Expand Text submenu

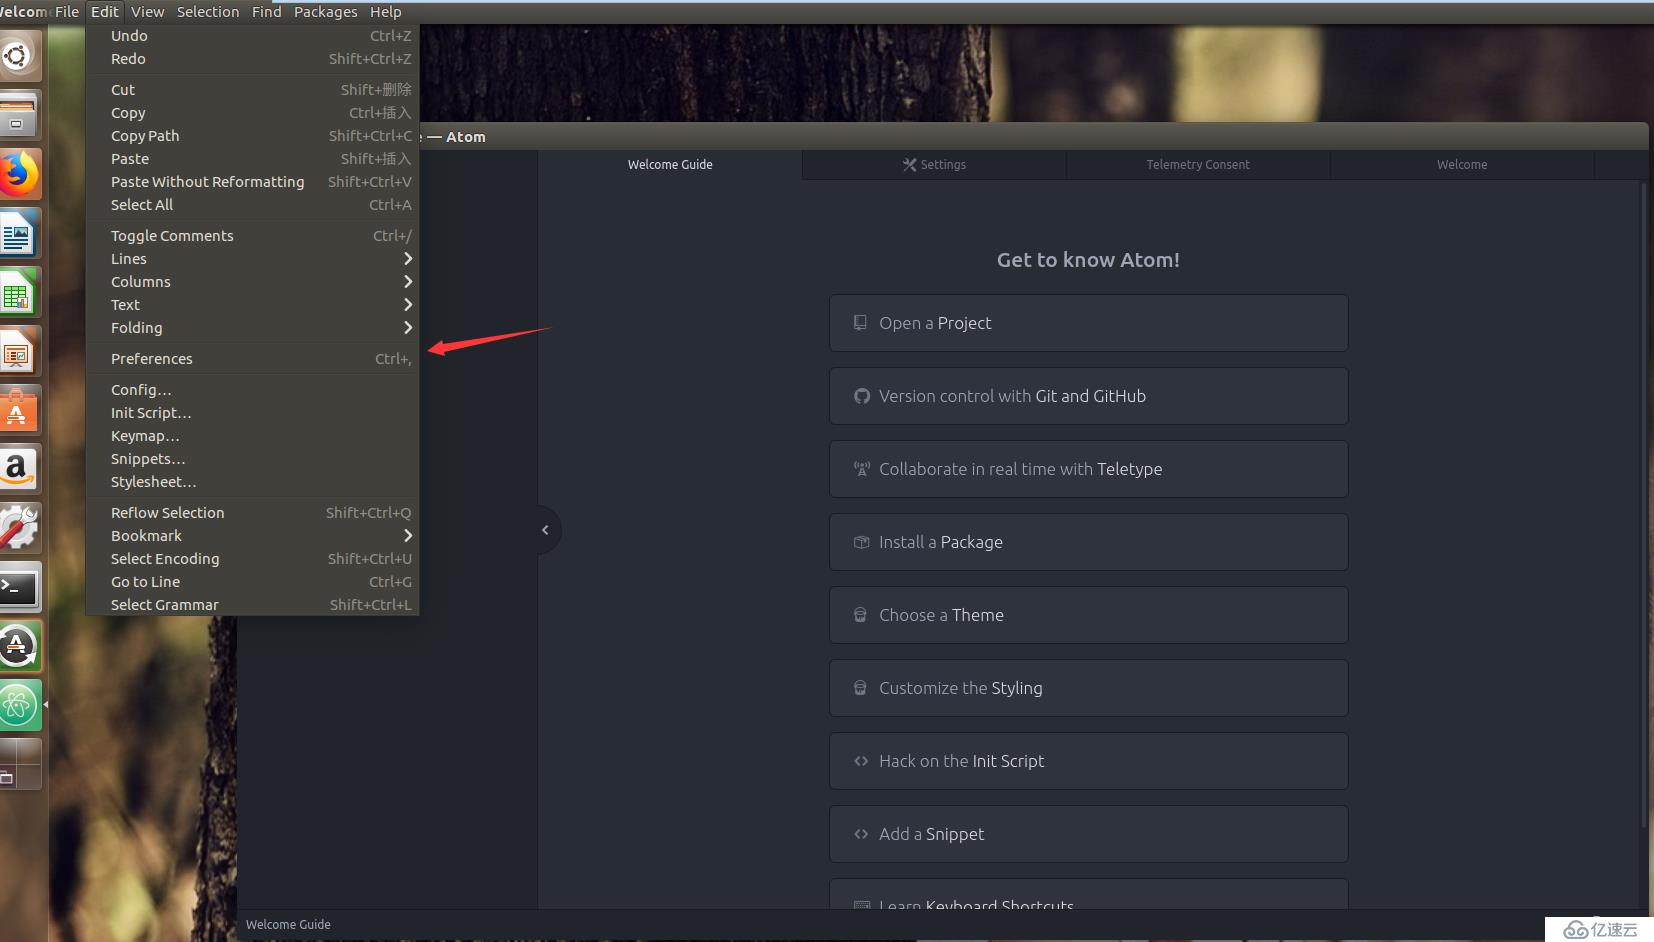(407, 305)
